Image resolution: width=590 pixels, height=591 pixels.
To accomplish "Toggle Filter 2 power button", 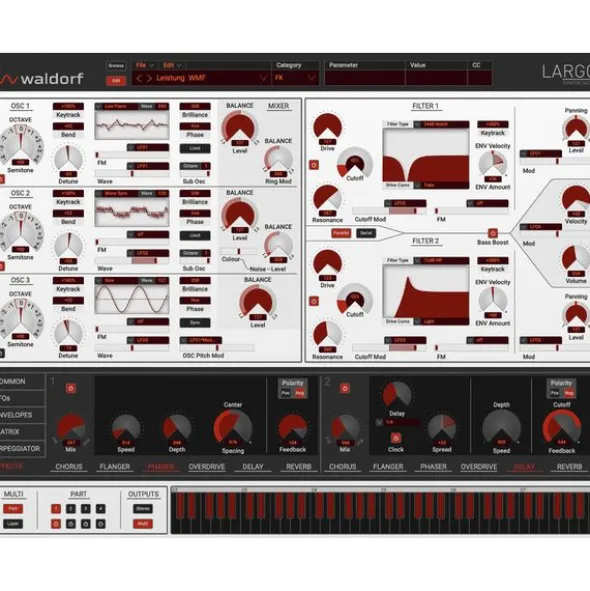I will tap(314, 301).
